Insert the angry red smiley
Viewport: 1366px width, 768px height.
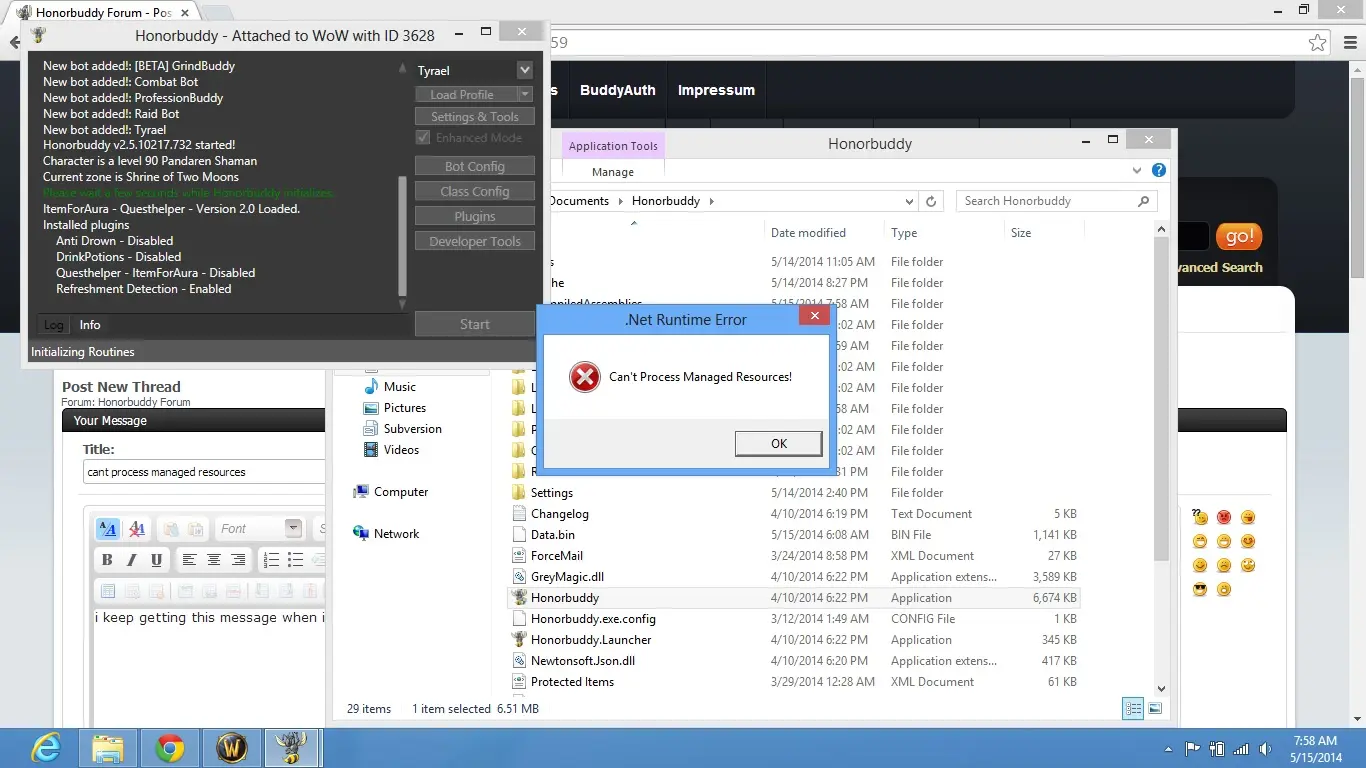click(x=1224, y=517)
